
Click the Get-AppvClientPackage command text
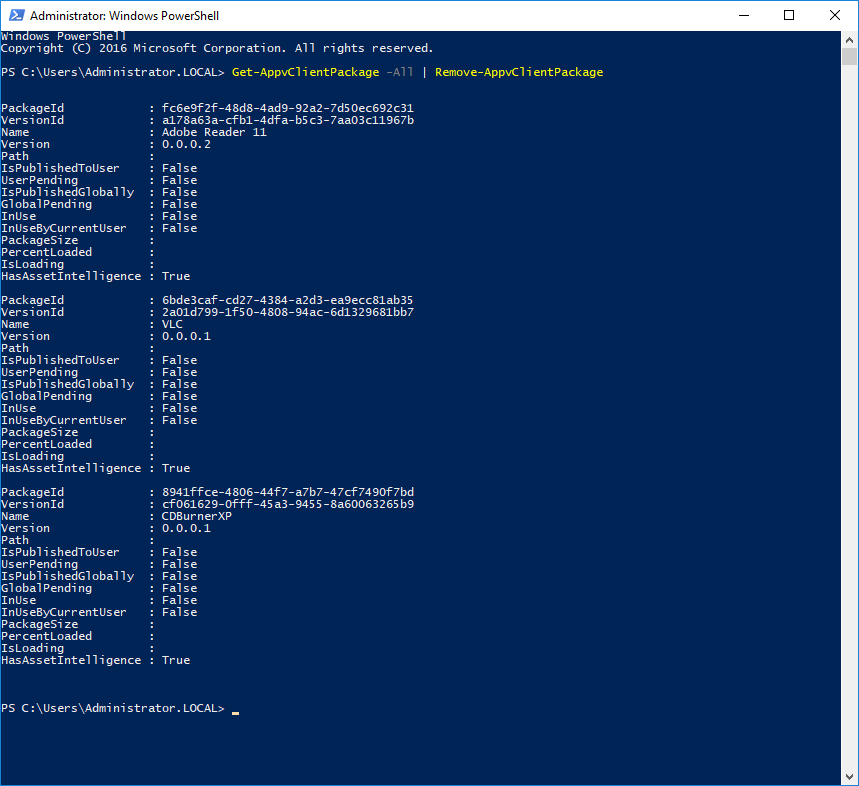tap(305, 72)
